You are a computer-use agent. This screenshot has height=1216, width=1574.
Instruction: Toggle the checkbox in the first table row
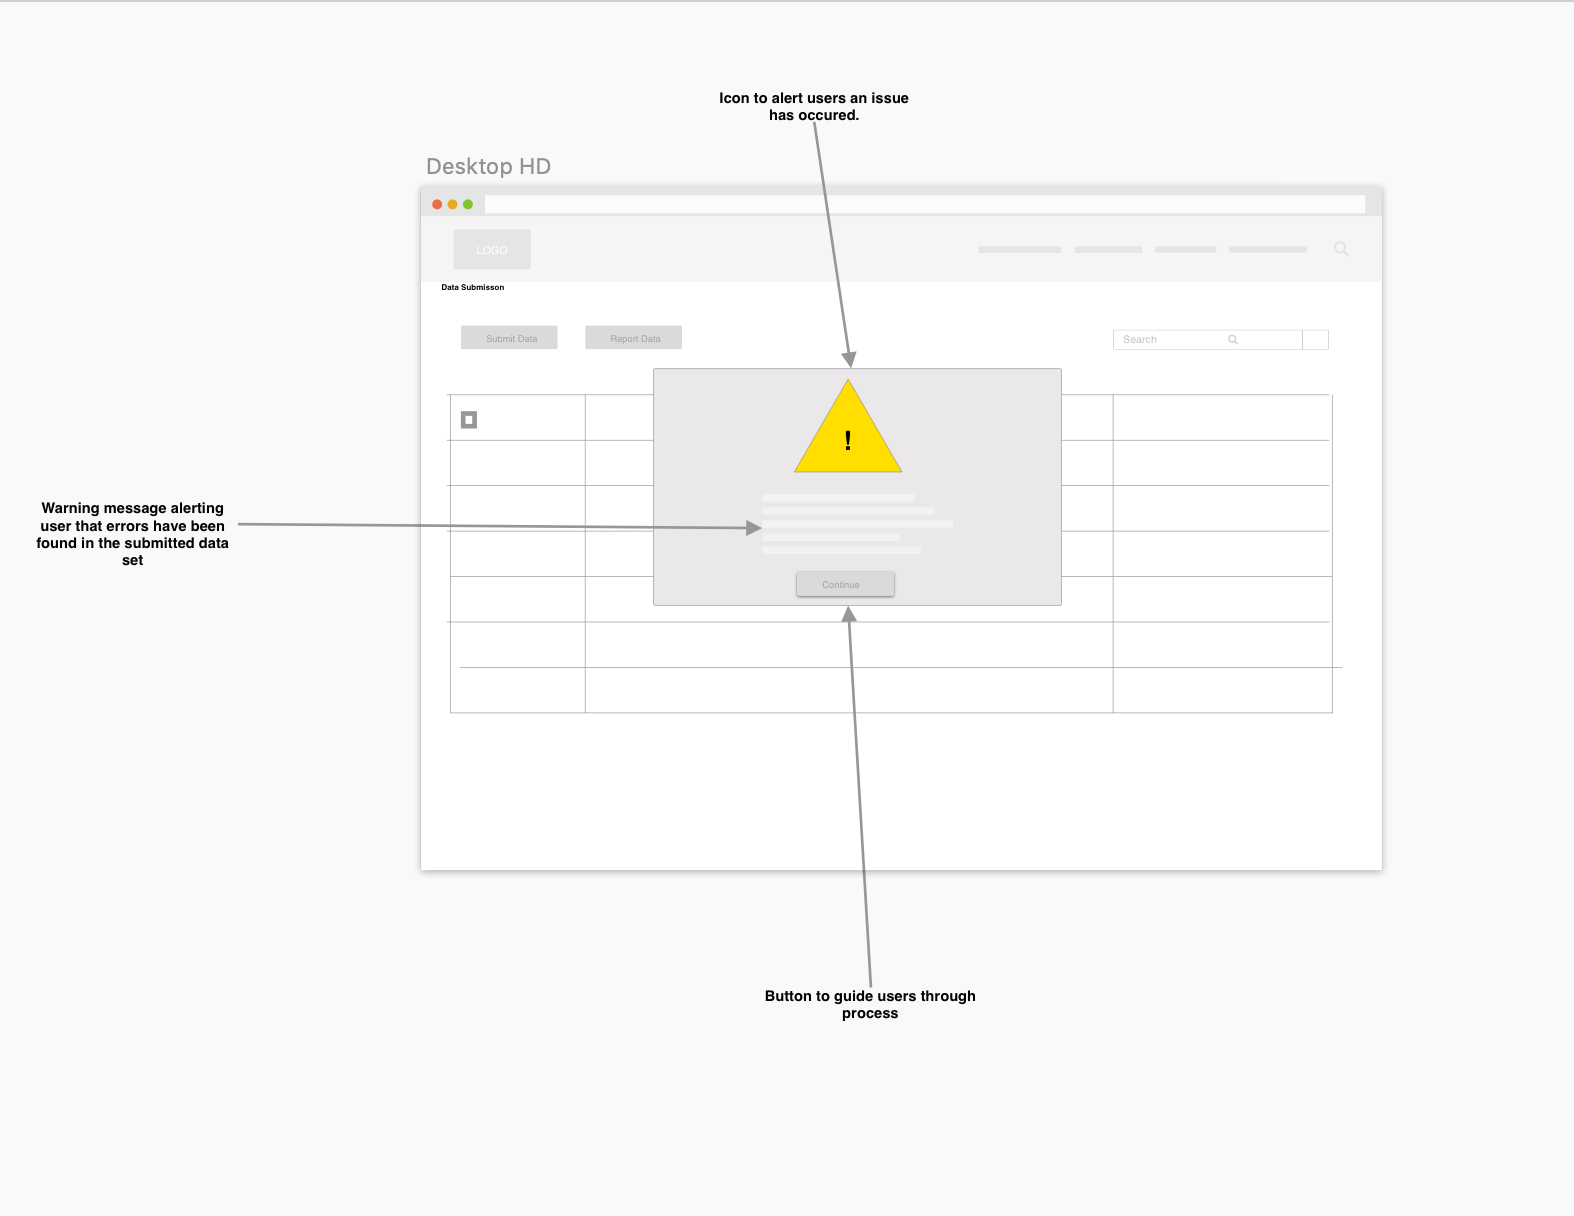[469, 420]
